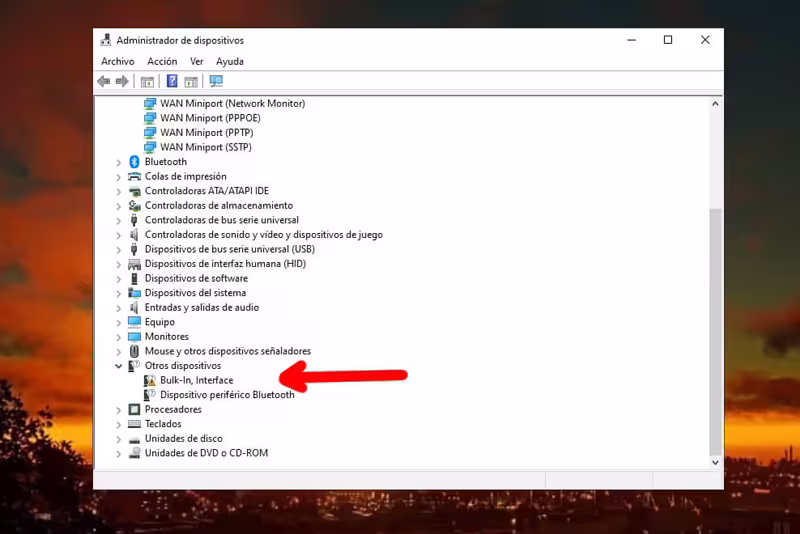Click the scrollbar up arrow
Screen dimensions: 800x534
coord(715,104)
